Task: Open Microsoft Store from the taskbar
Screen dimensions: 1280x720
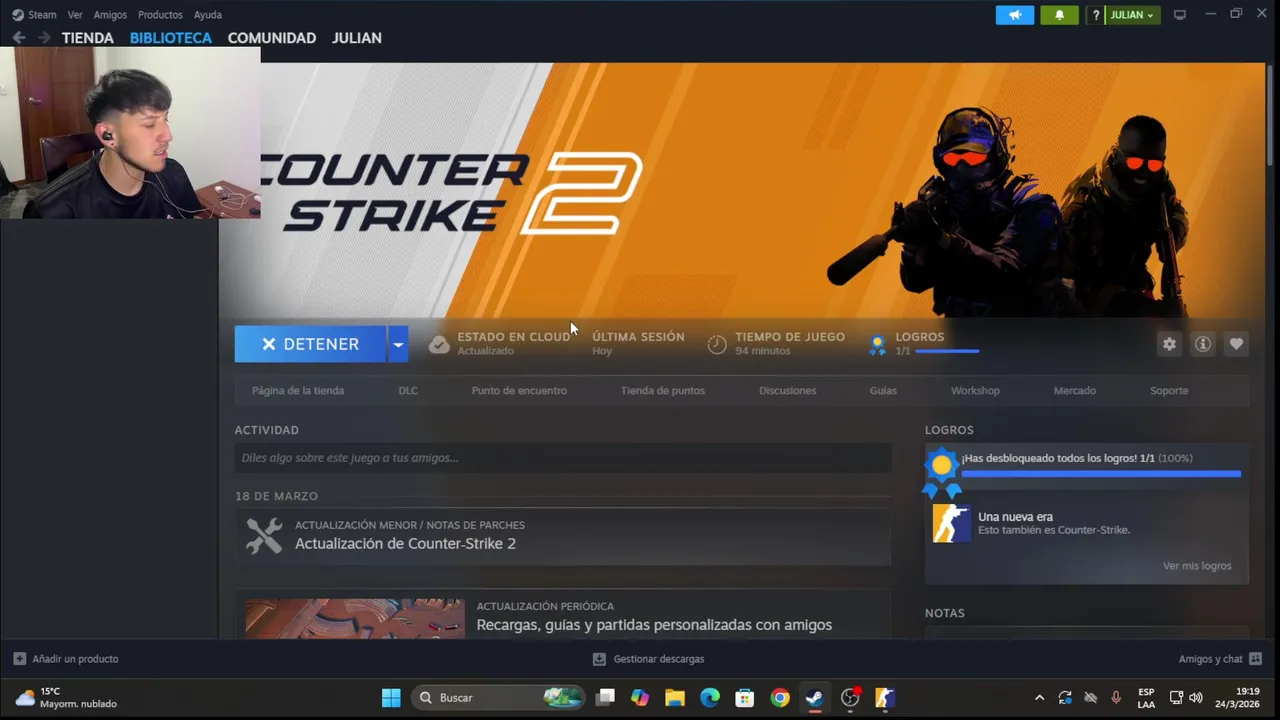Action: pos(744,698)
